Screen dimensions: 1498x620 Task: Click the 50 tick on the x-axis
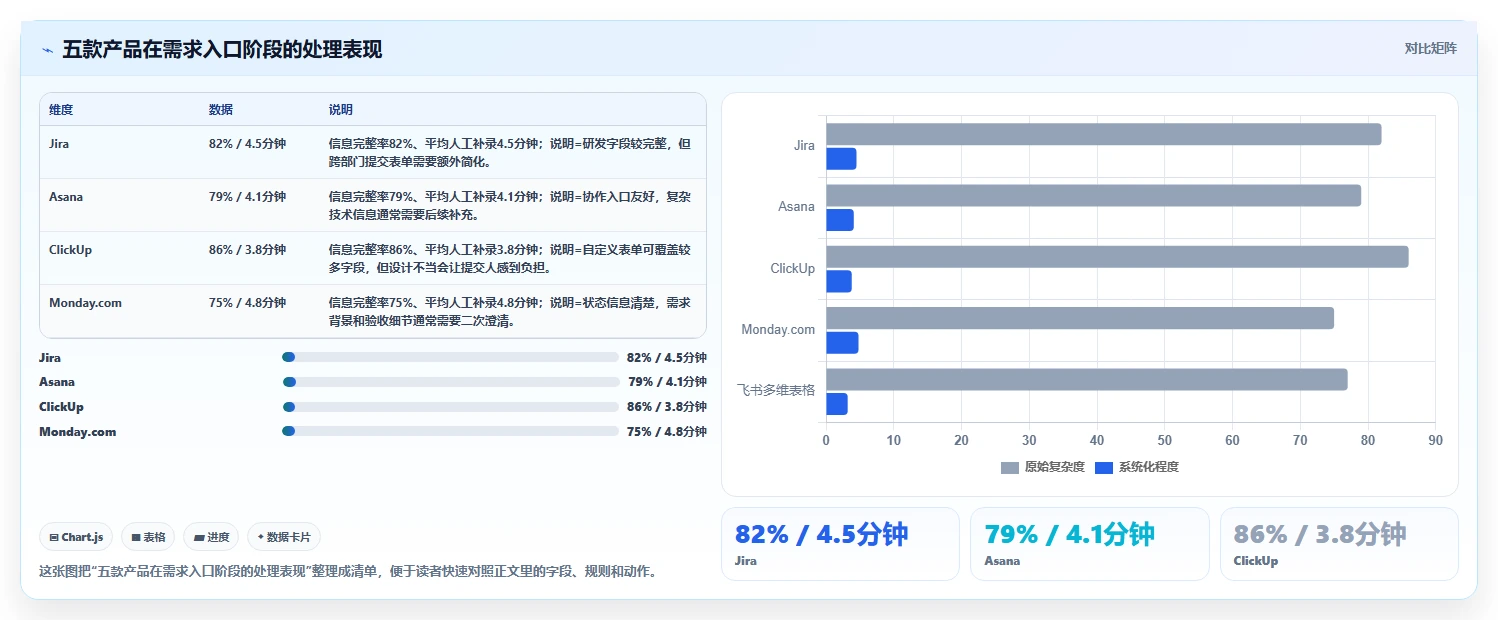tap(1164, 440)
